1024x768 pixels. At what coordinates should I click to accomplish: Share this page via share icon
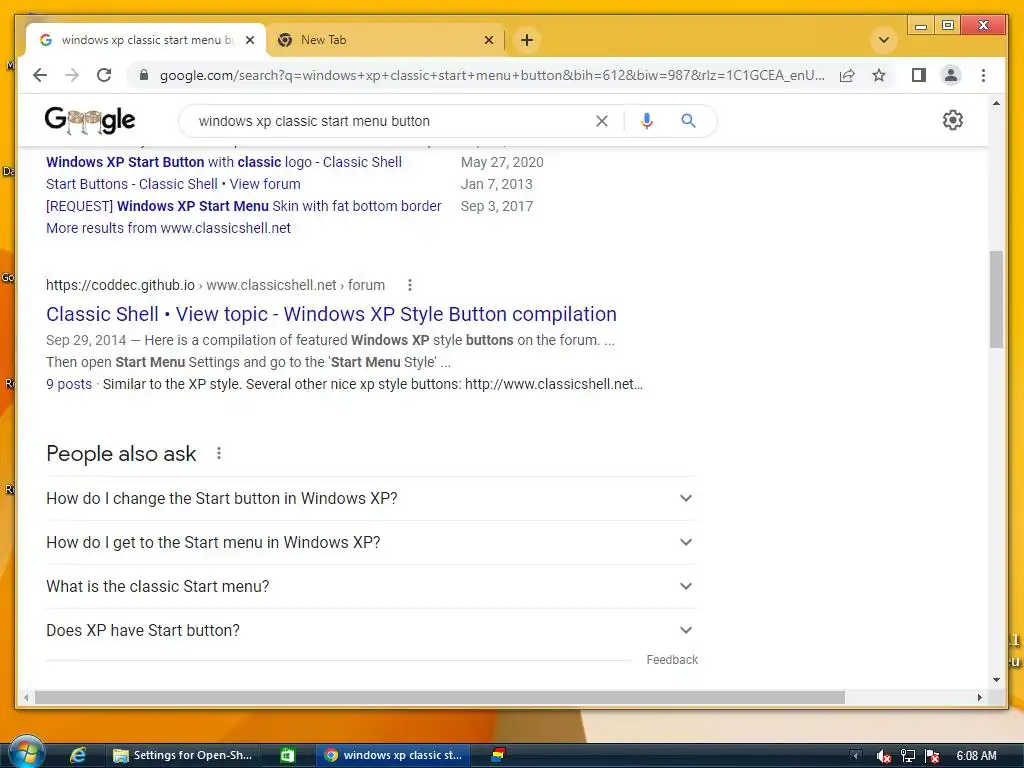point(847,75)
